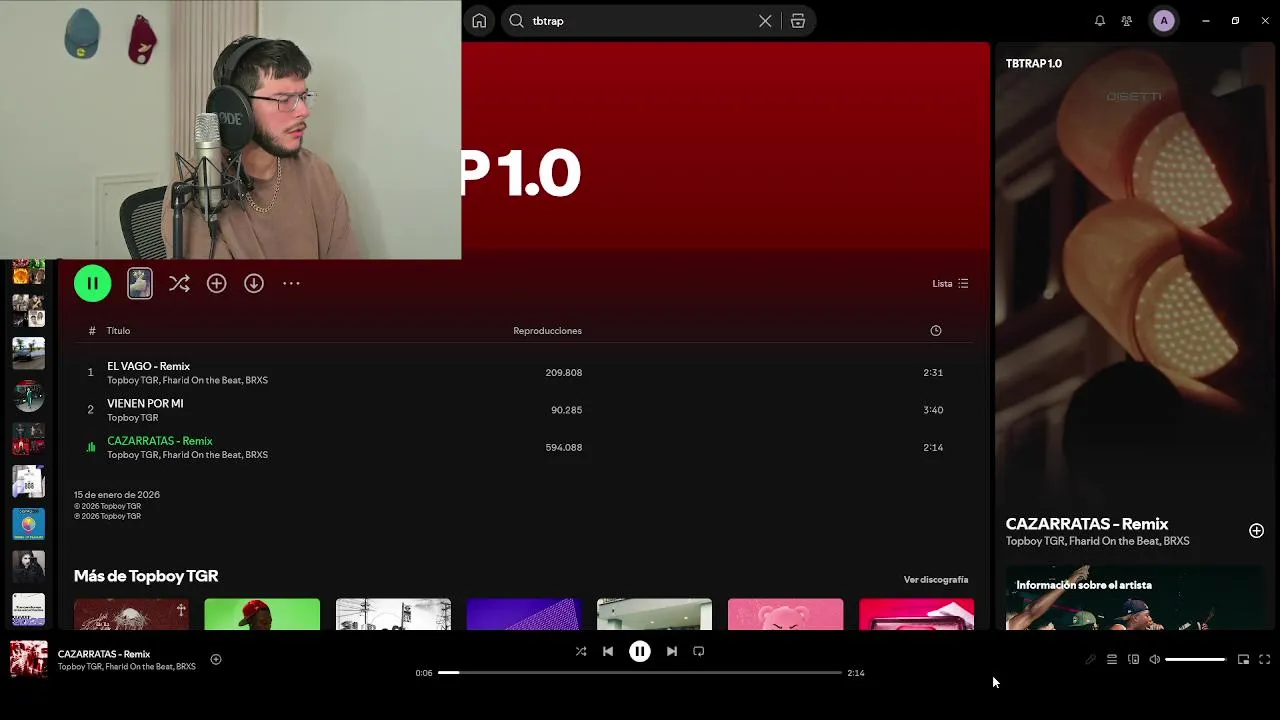Open Friend Activity icon
1280x720 pixels.
pyautogui.click(x=1127, y=21)
